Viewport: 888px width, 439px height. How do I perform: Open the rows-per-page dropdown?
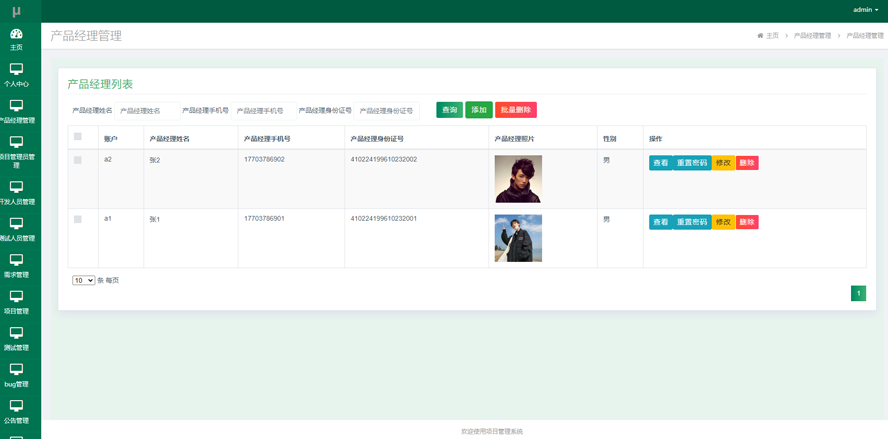tap(83, 281)
